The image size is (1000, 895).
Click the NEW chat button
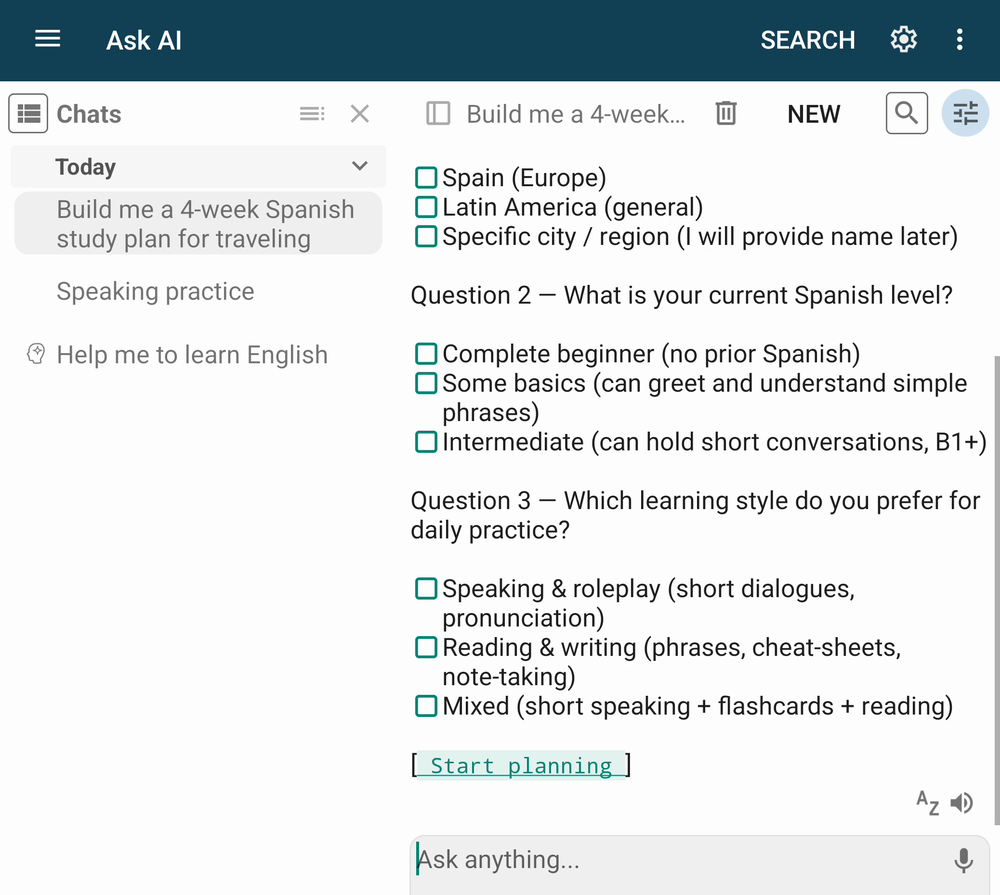point(813,114)
